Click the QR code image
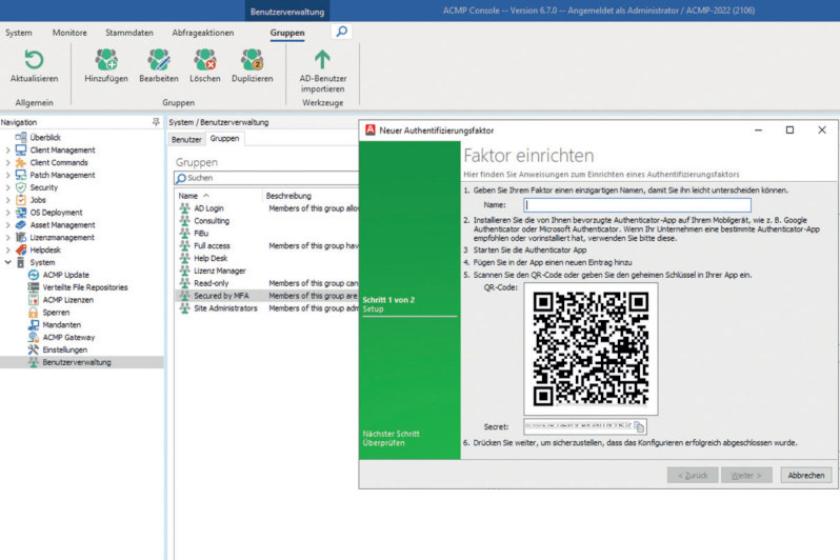The image size is (840, 560). coord(591,349)
